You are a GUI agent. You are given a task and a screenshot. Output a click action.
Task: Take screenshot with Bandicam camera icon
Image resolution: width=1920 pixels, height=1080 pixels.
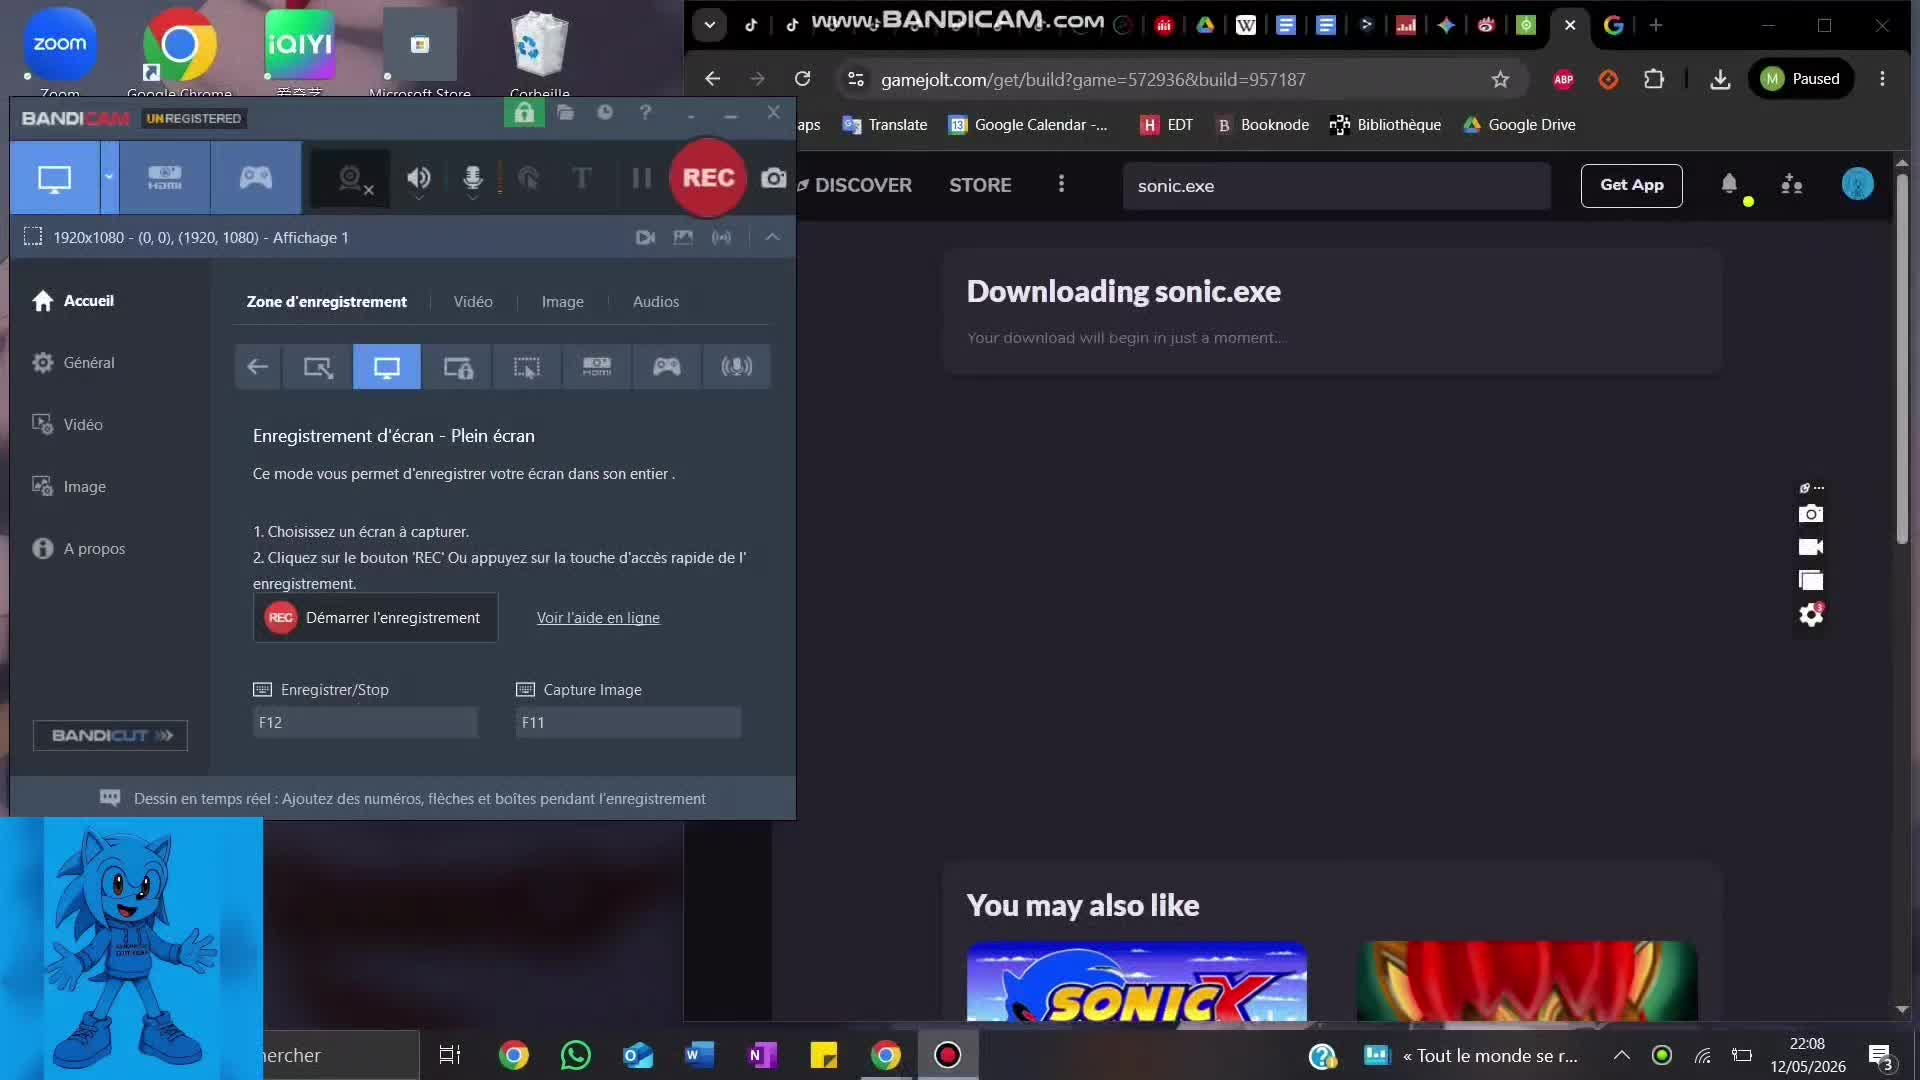(774, 178)
